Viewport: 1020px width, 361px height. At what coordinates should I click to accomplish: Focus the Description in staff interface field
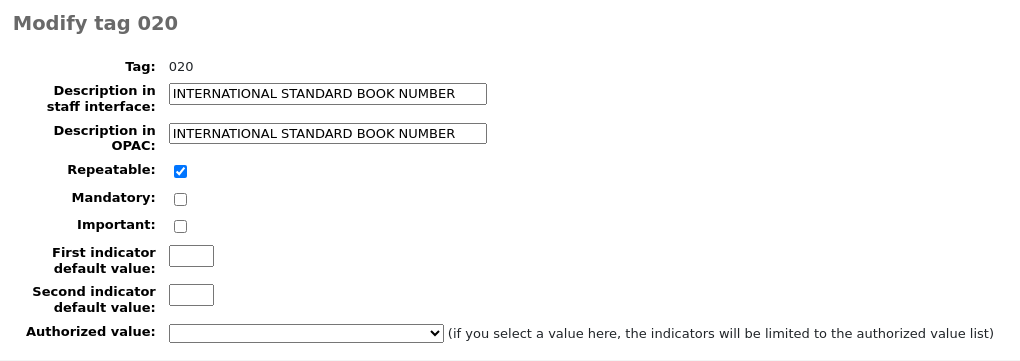pyautogui.click(x=327, y=94)
